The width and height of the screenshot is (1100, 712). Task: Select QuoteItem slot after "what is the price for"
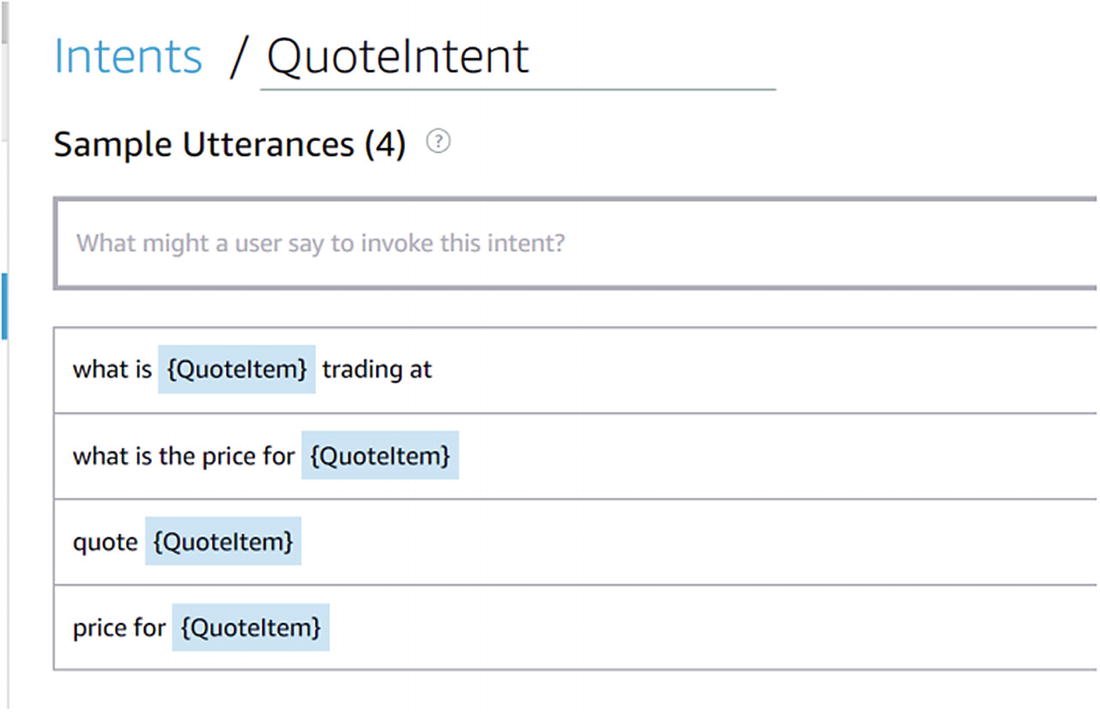click(380, 456)
